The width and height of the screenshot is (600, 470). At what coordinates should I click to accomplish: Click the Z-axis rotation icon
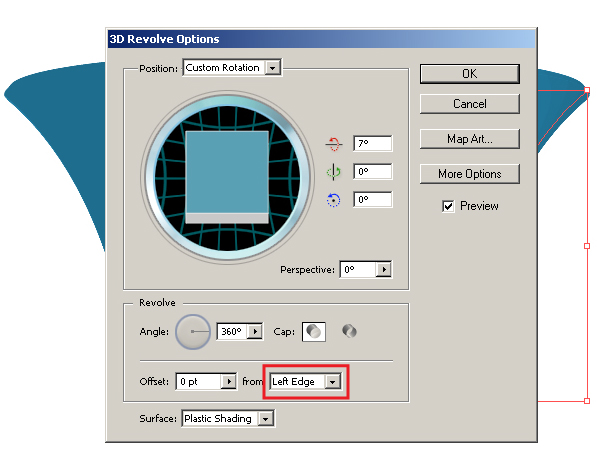(x=333, y=200)
